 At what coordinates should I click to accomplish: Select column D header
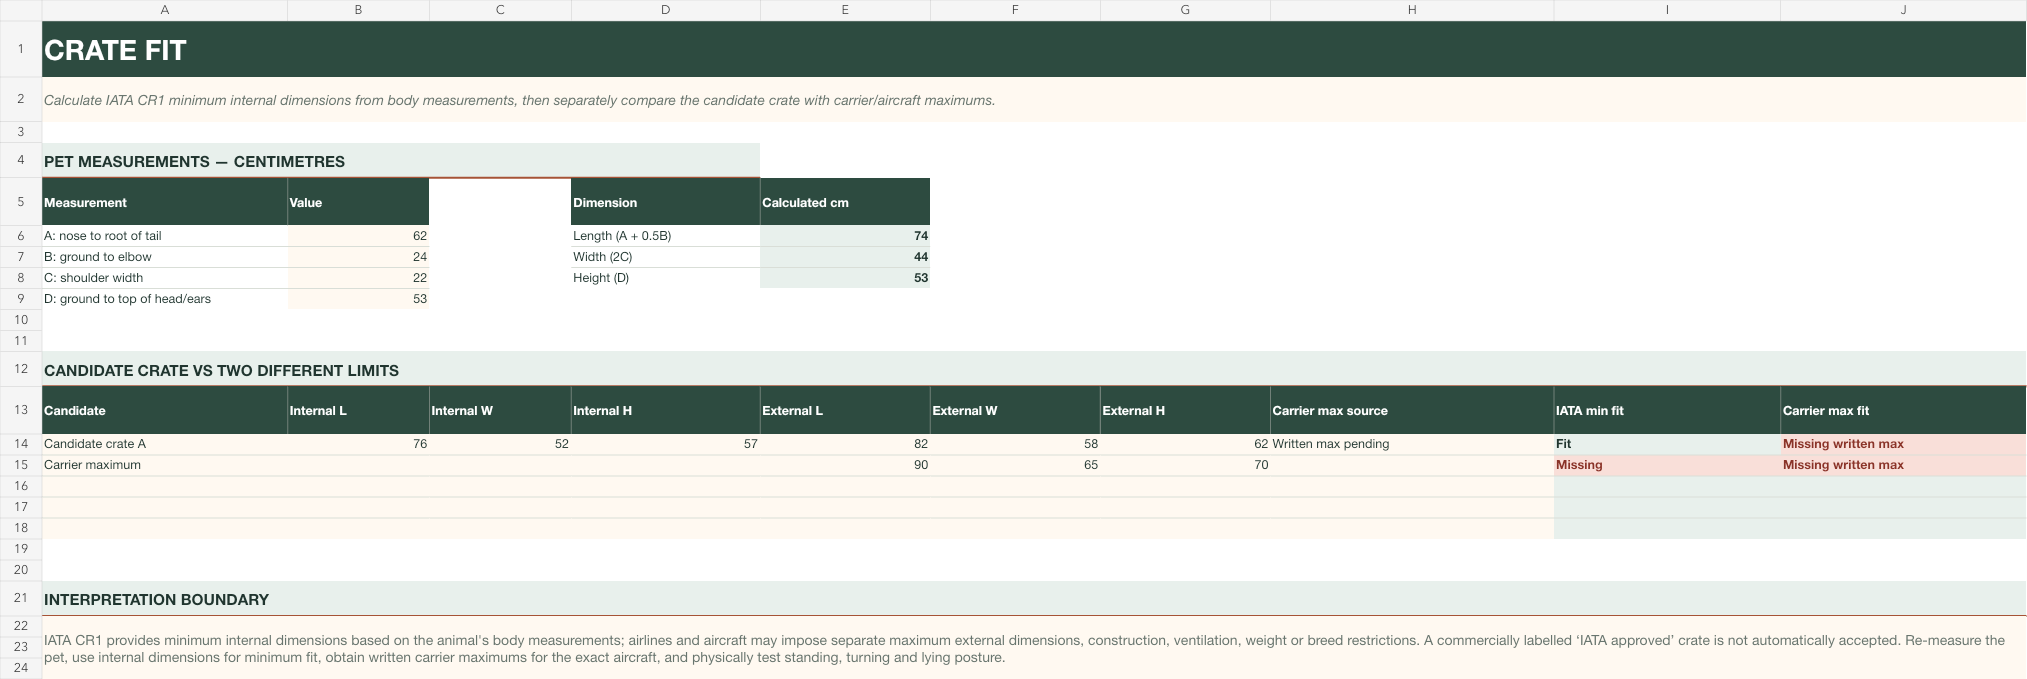[666, 10]
